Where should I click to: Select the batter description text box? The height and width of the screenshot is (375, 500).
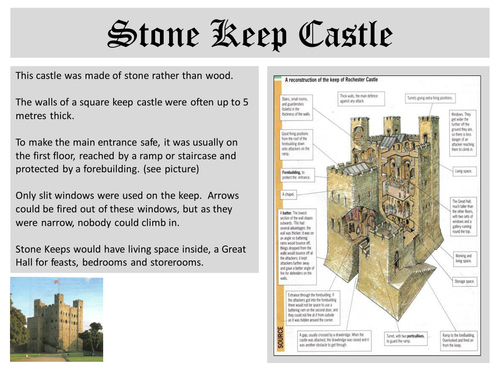click(297, 247)
